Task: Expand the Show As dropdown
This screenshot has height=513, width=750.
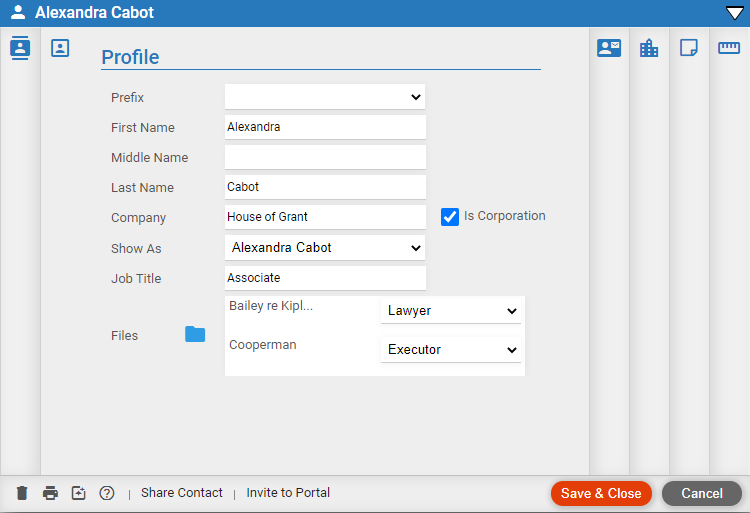Action: pyautogui.click(x=325, y=248)
